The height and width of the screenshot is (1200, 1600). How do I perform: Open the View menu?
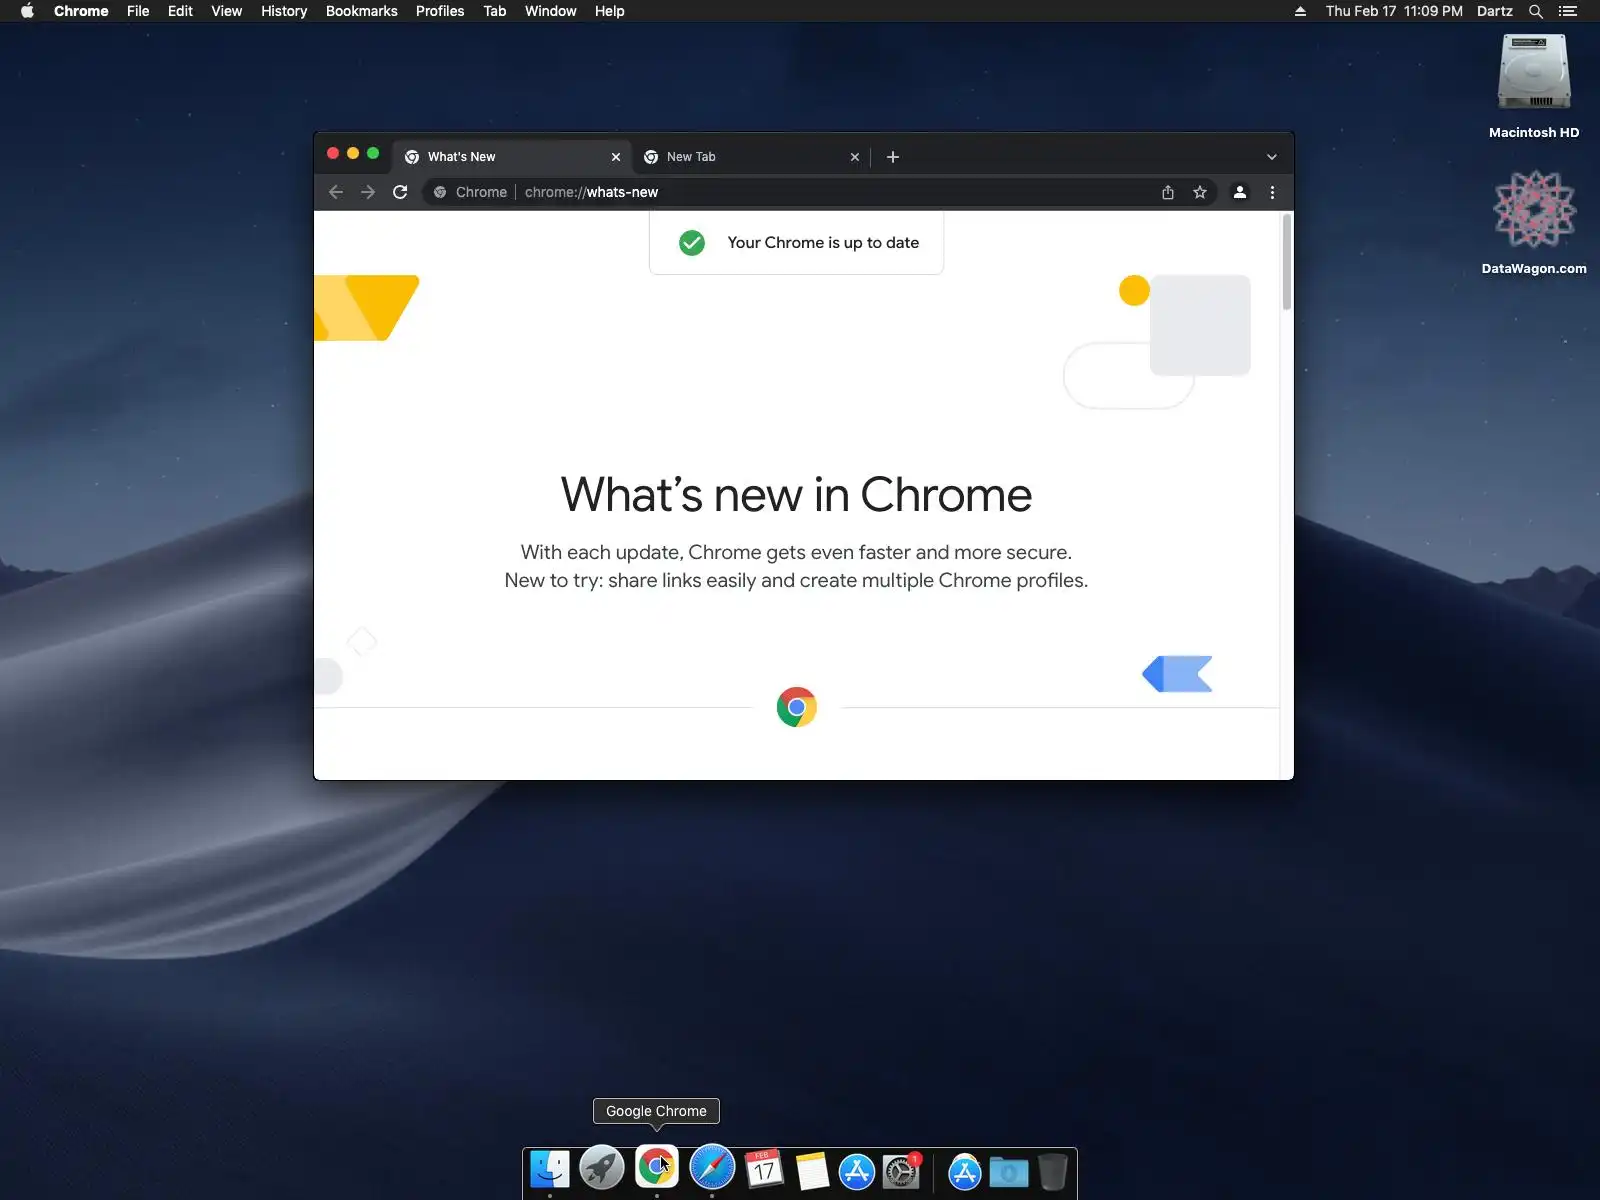pos(226,11)
